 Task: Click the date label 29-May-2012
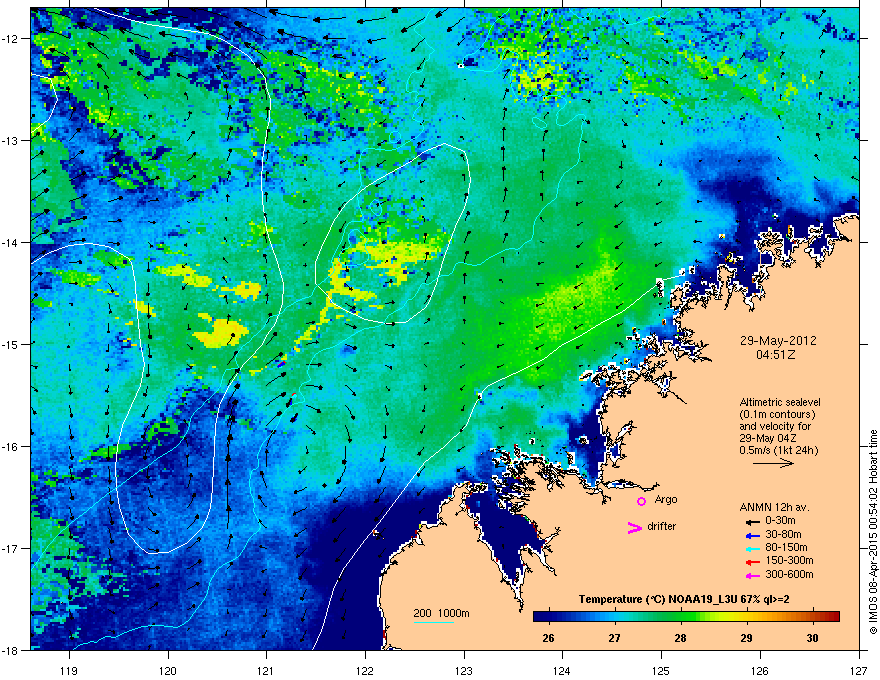pos(778,341)
